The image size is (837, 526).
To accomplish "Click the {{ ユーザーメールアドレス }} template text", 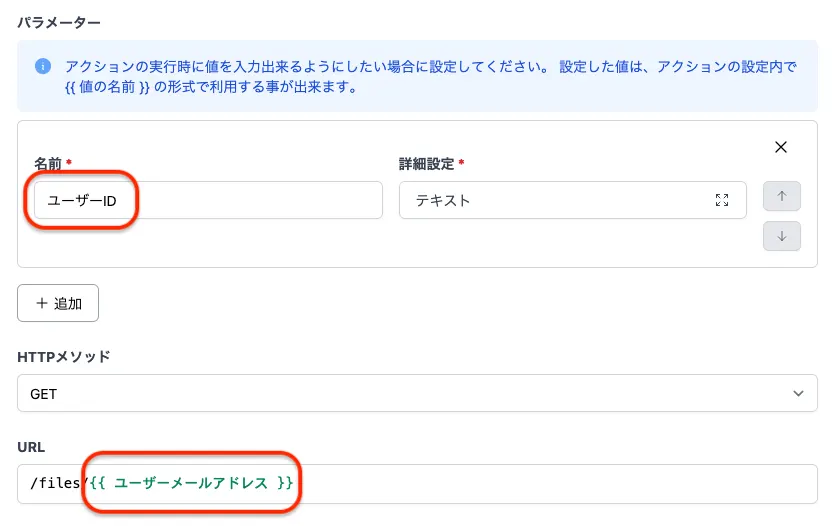I will click(191, 483).
